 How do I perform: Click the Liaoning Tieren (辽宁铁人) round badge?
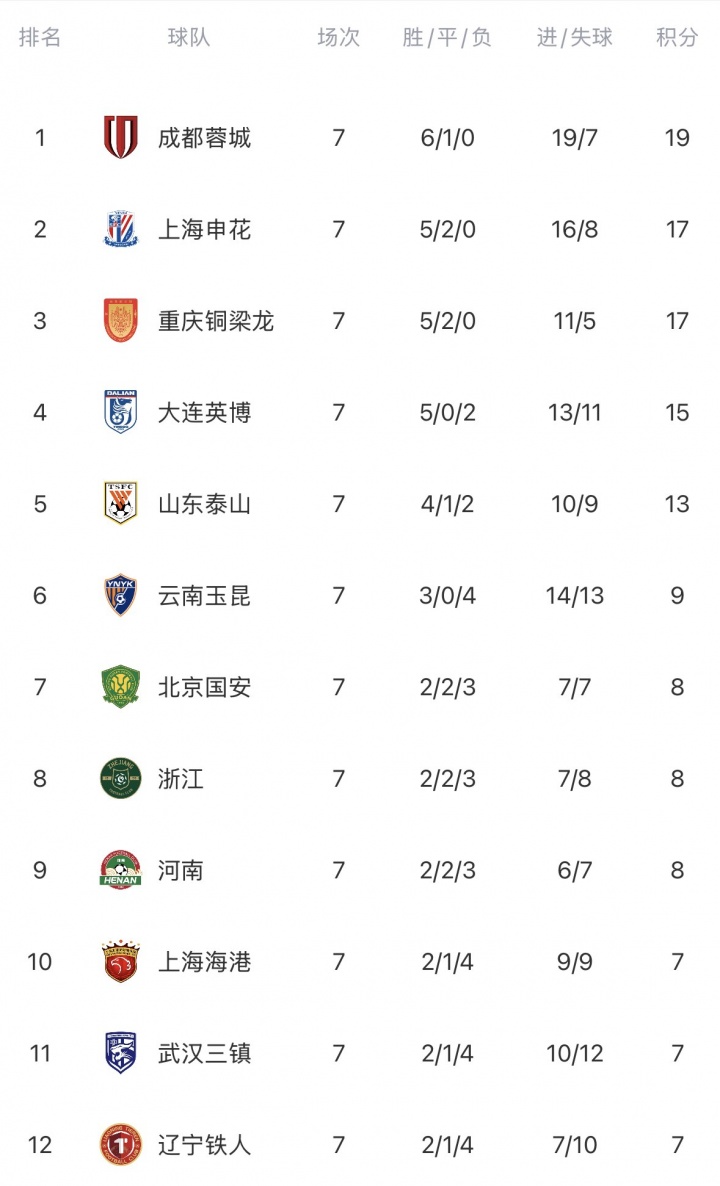point(121,1145)
